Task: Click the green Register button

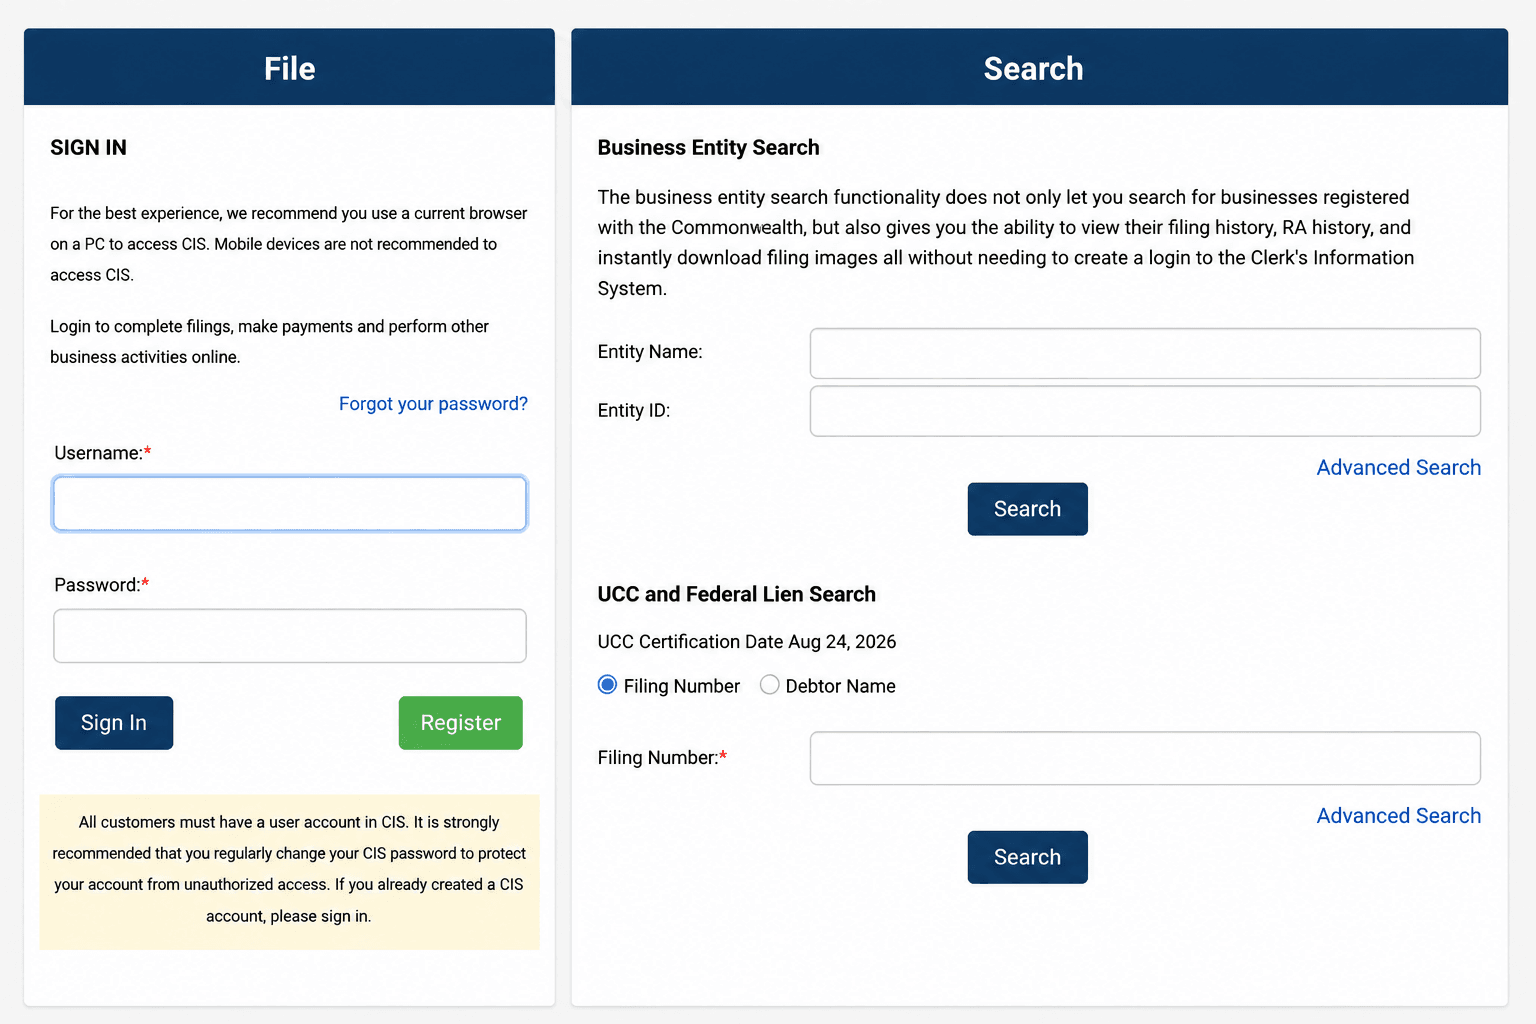Action: (x=460, y=723)
